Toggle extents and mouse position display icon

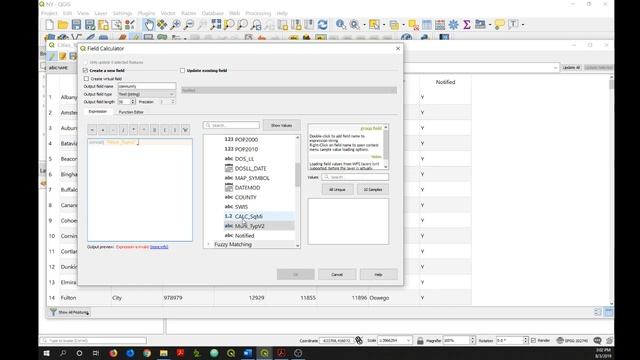359,340
